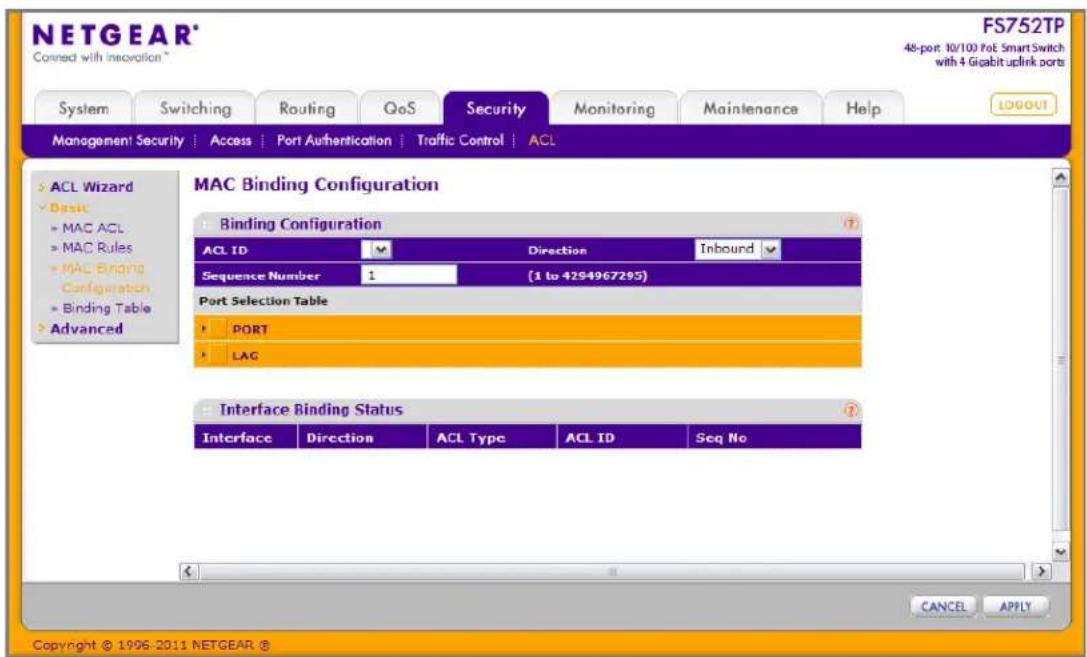Open the Direction Inbound dropdown
1087x657 pixels.
point(738,249)
